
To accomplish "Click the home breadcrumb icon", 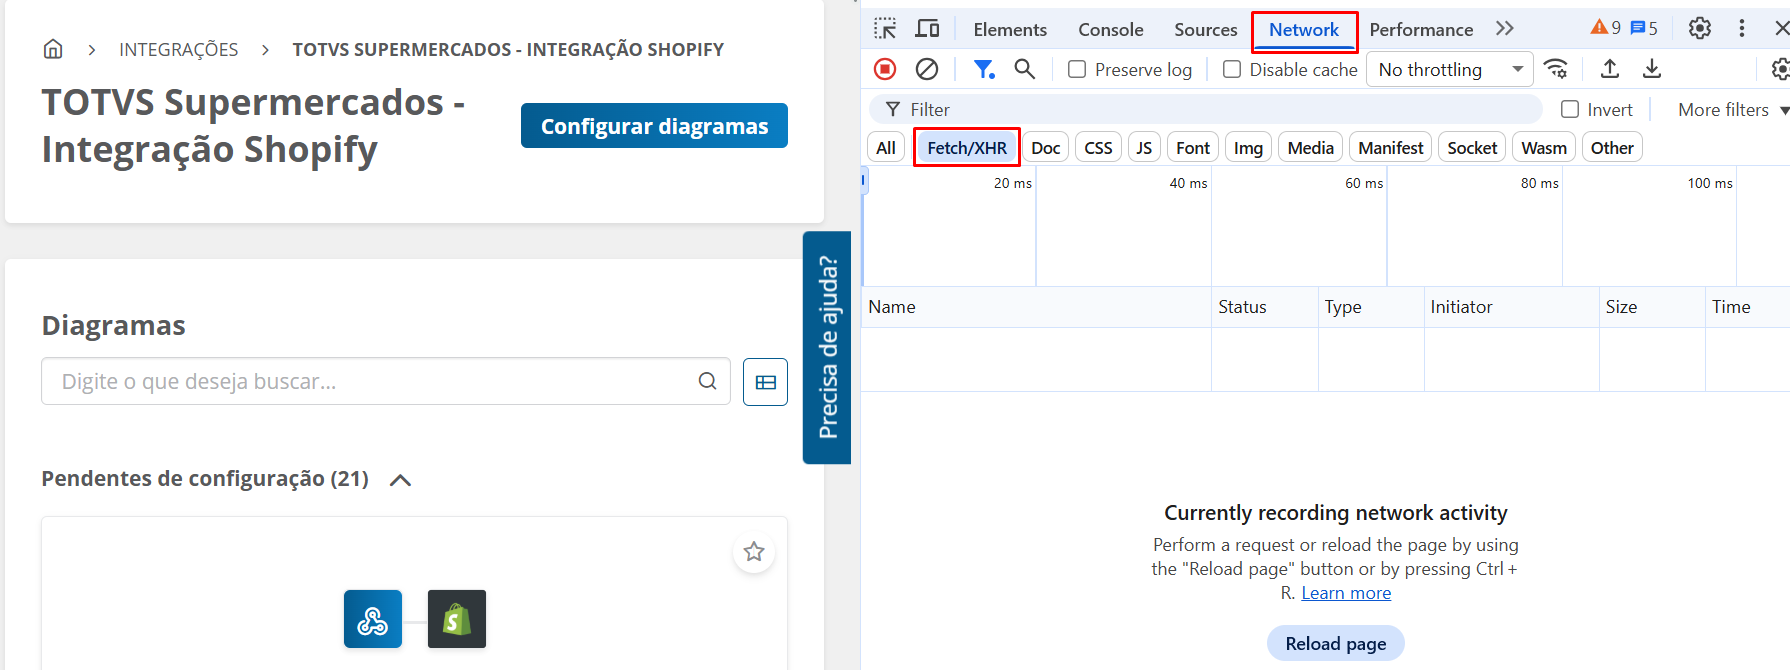I will click(x=53, y=49).
